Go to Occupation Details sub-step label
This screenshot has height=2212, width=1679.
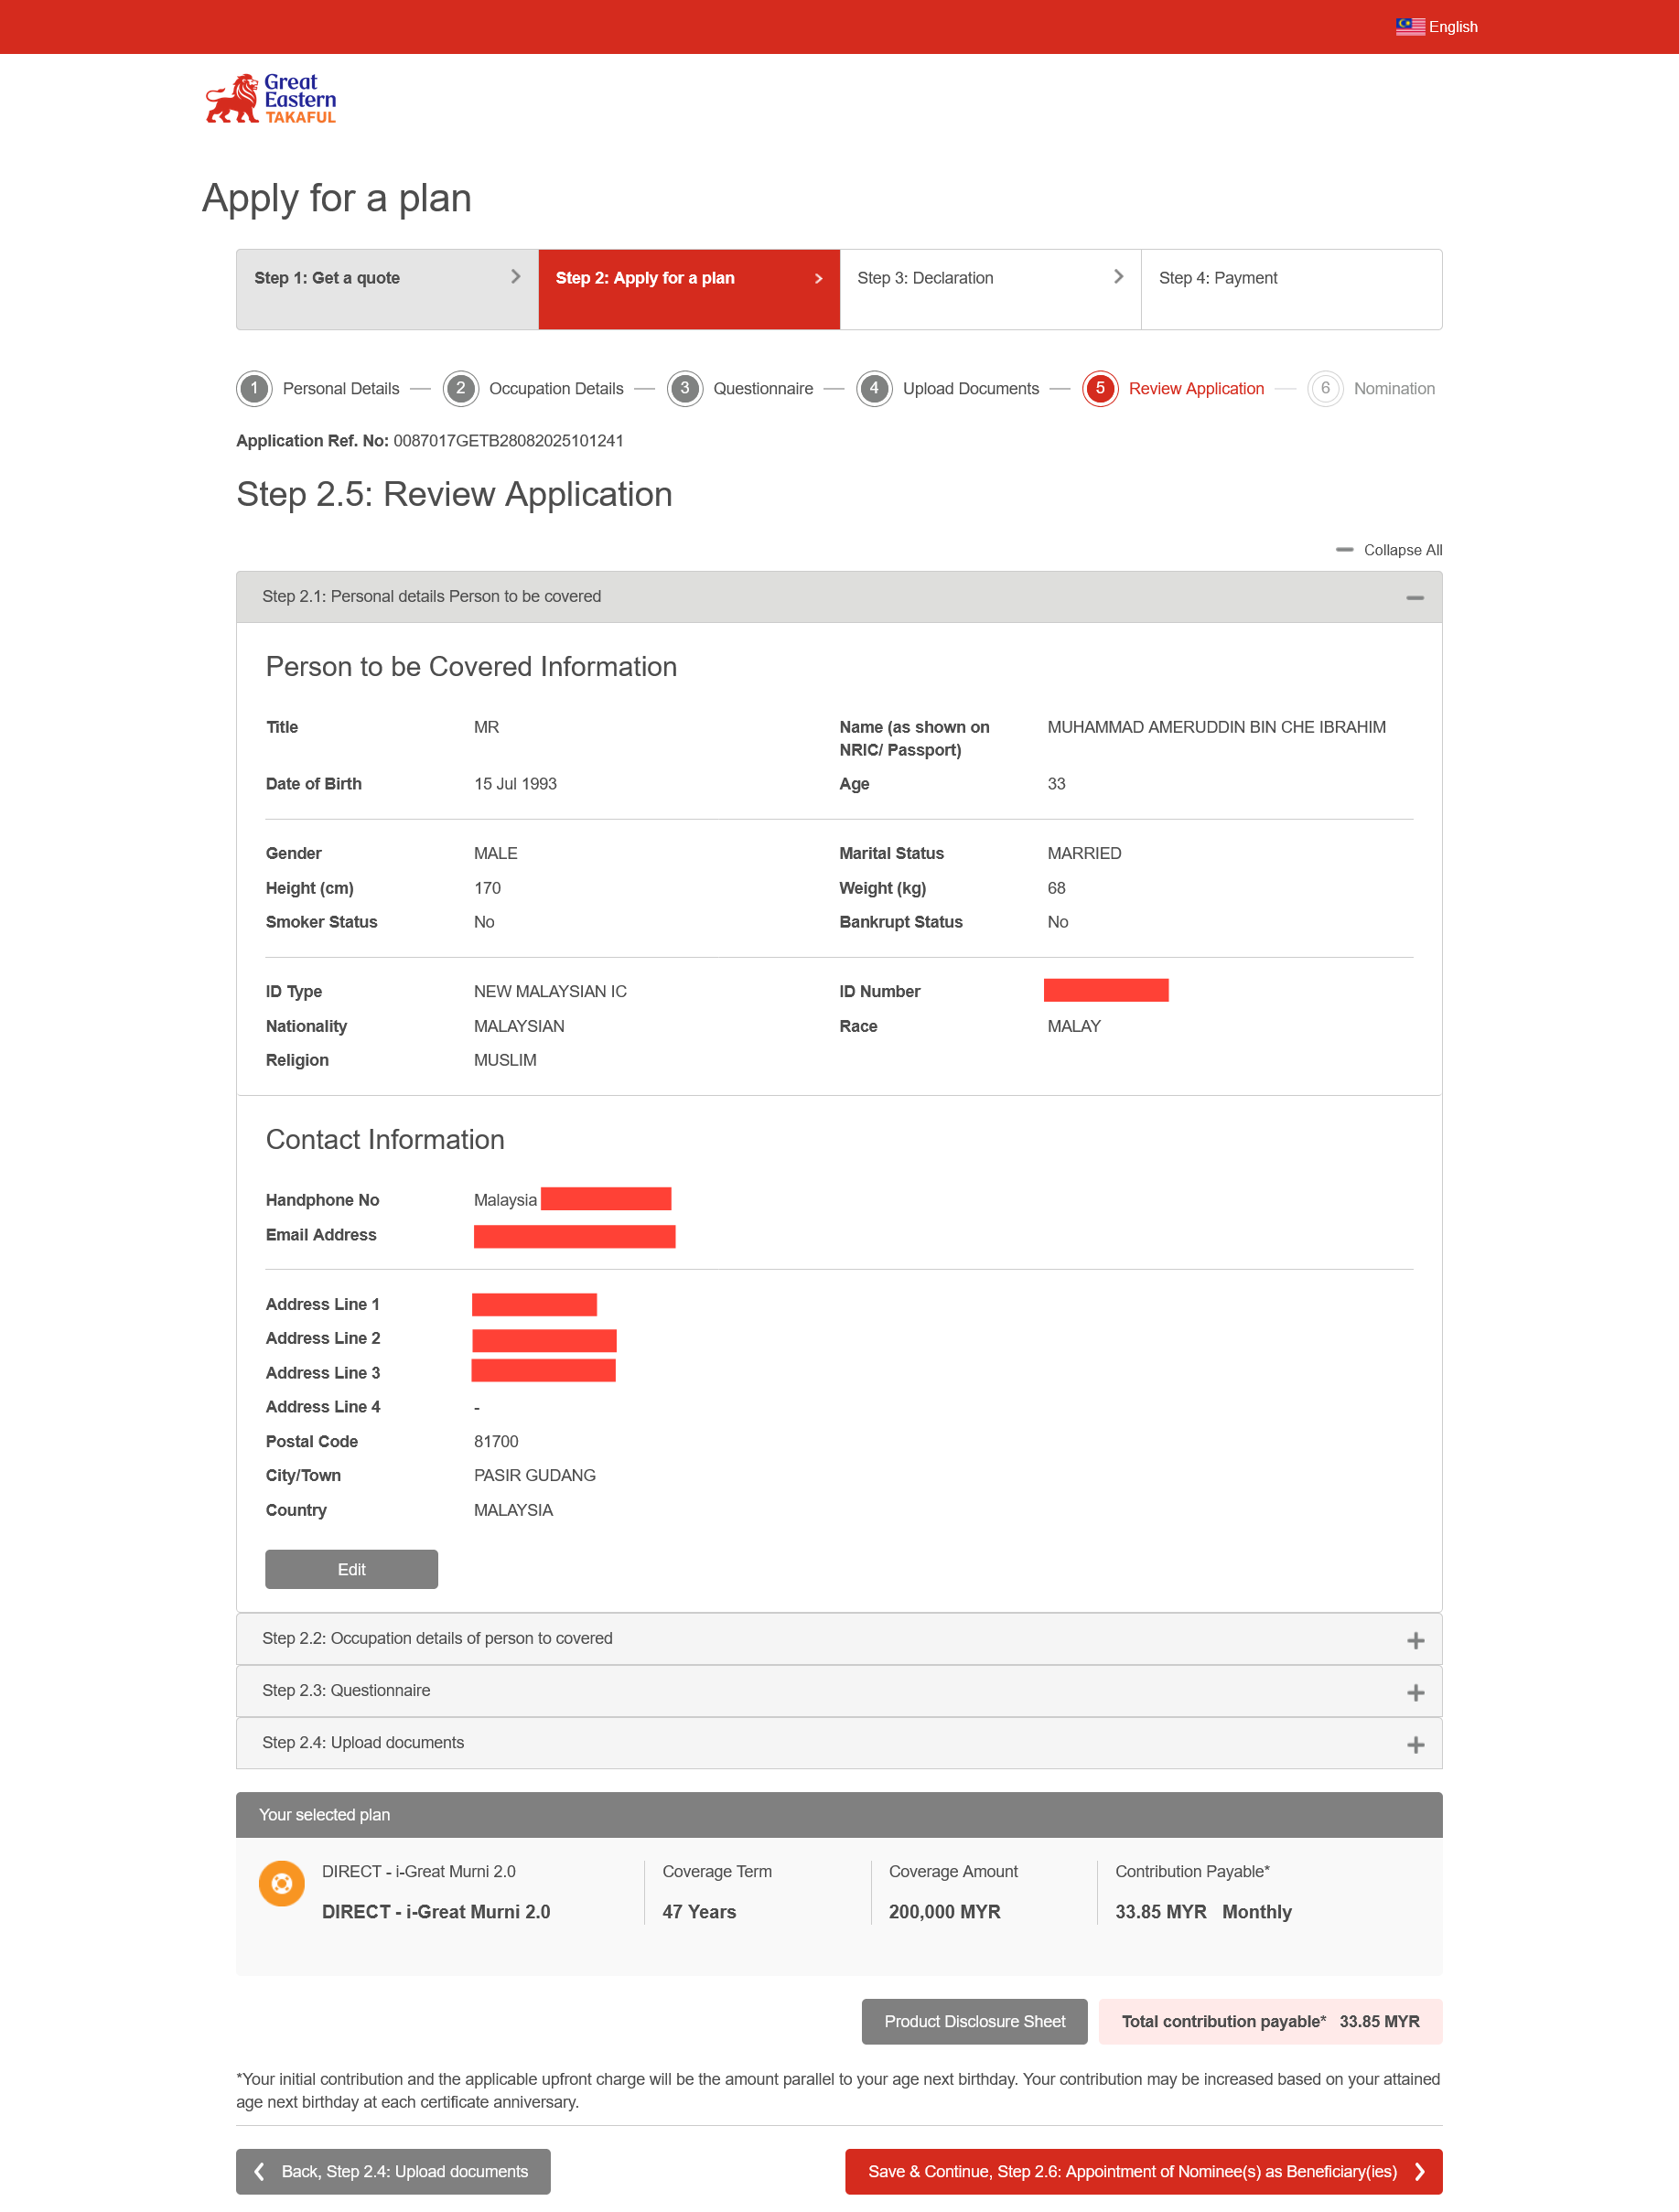[x=556, y=389]
